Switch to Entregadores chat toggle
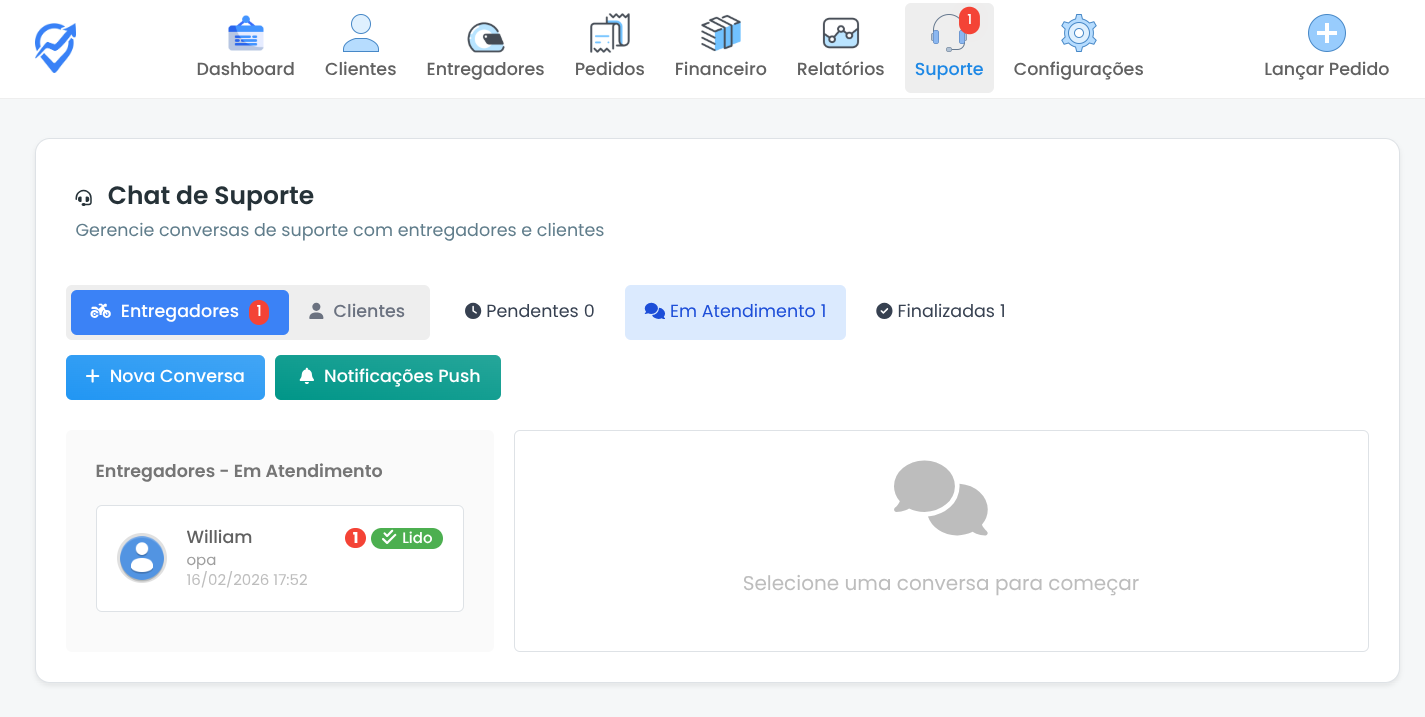 pos(179,312)
